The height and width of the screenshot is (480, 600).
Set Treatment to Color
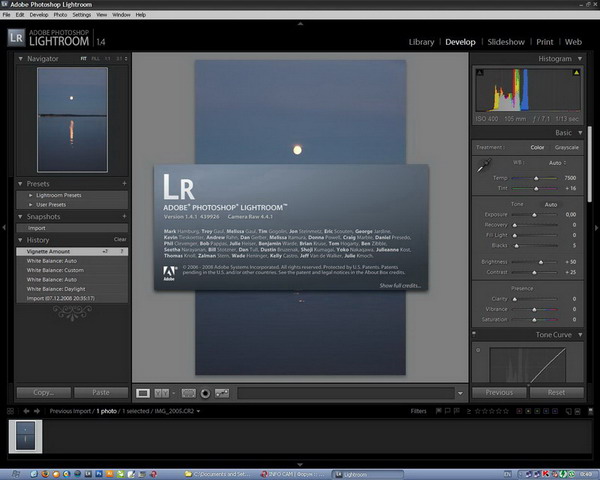pyautogui.click(x=537, y=147)
